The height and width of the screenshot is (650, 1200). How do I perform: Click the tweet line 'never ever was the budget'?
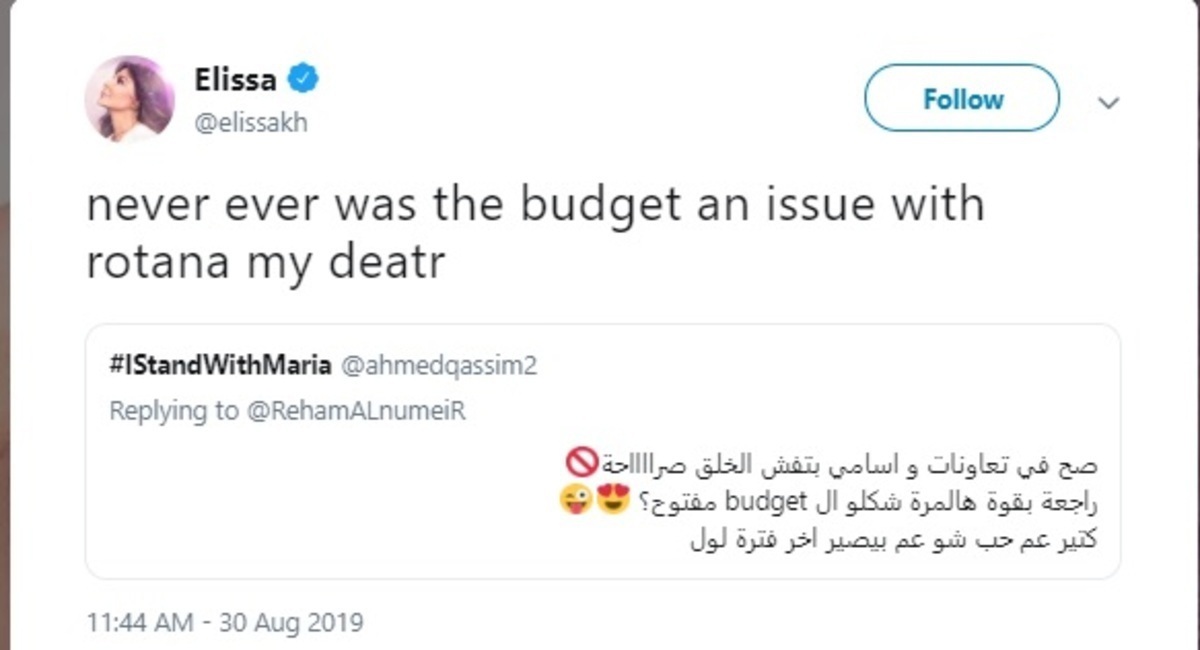coord(535,205)
